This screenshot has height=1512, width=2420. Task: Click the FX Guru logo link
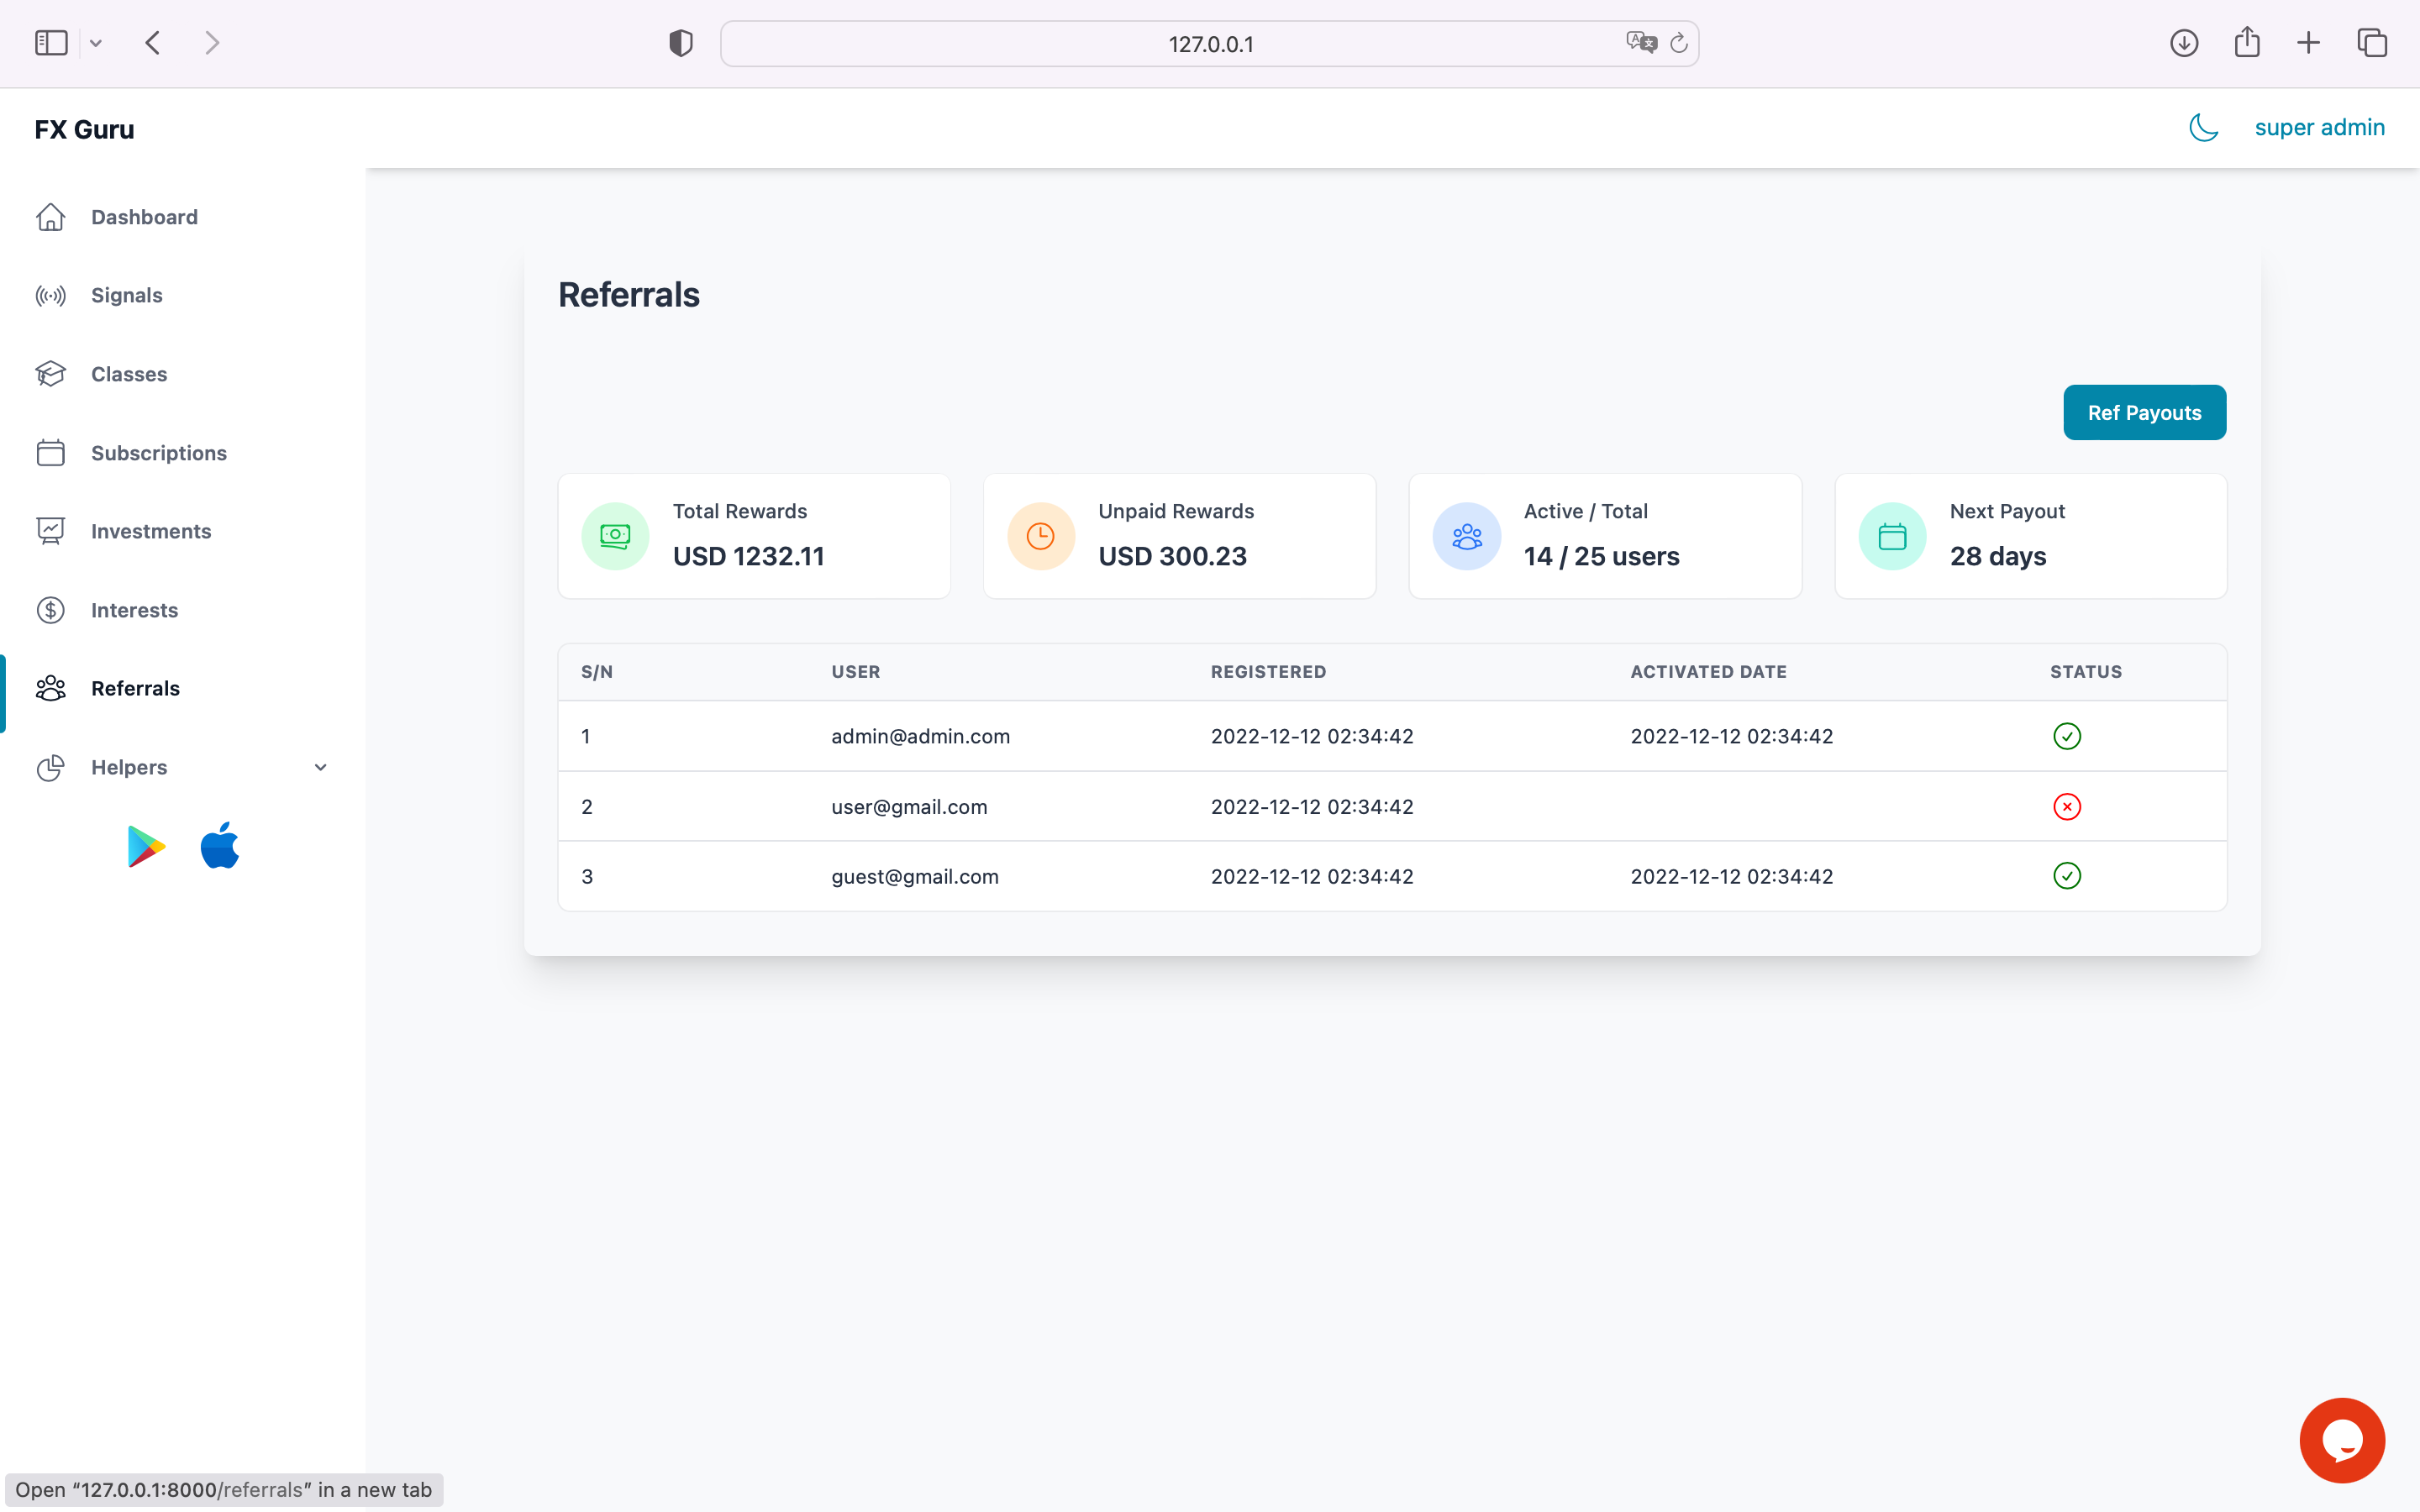coord(84,129)
